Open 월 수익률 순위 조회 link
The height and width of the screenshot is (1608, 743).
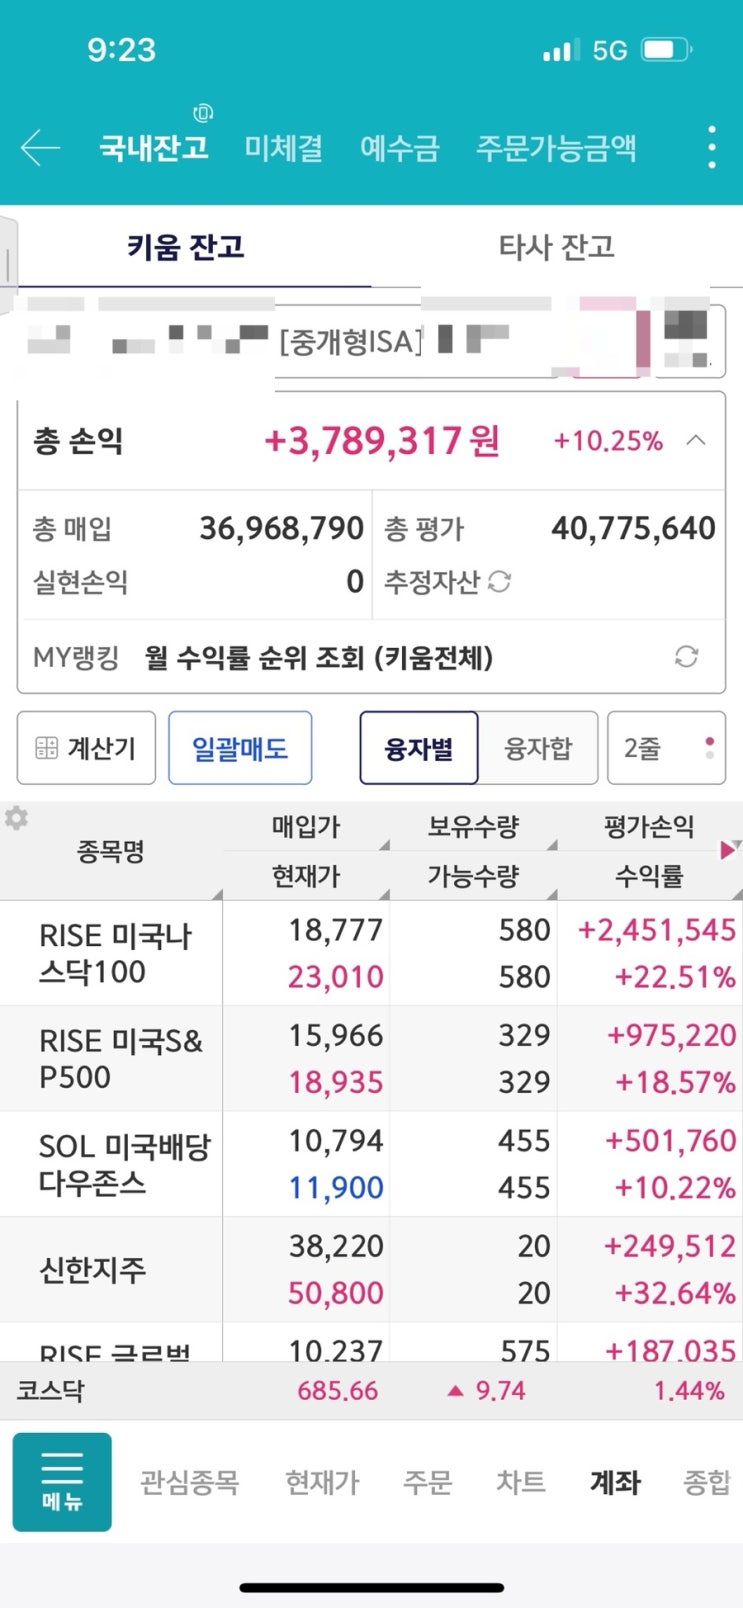[319, 657]
